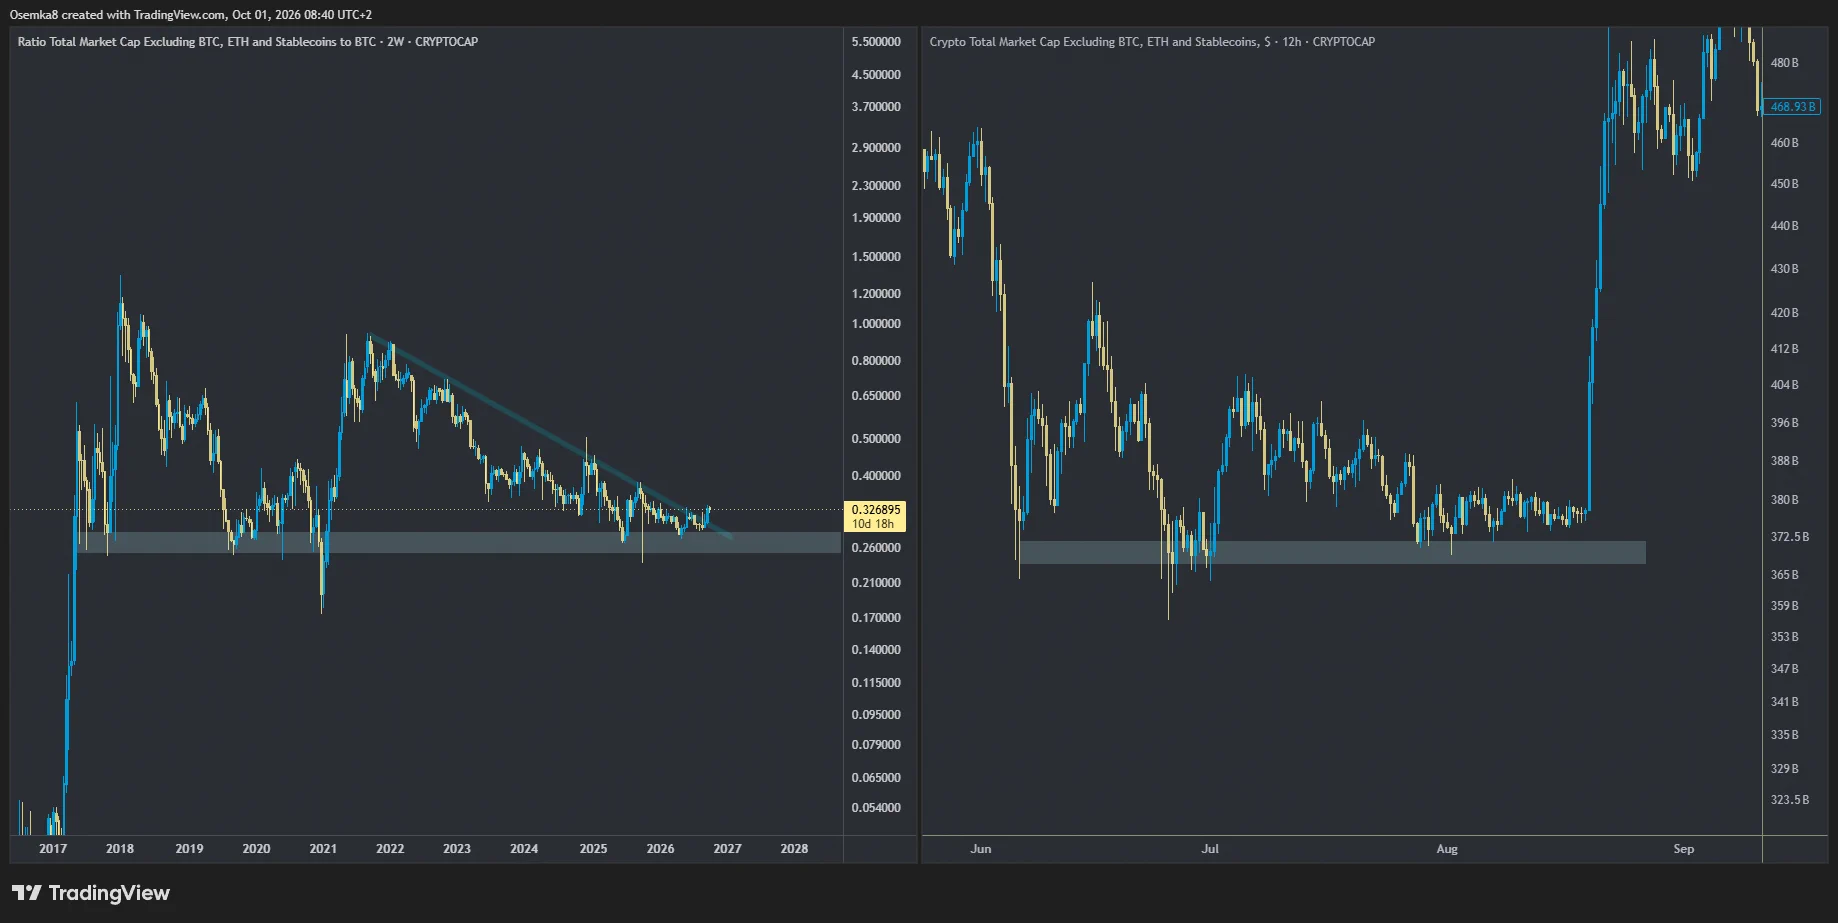Image resolution: width=1838 pixels, height=923 pixels.
Task: Click the TradingView logo at the bottom
Action: 91,893
